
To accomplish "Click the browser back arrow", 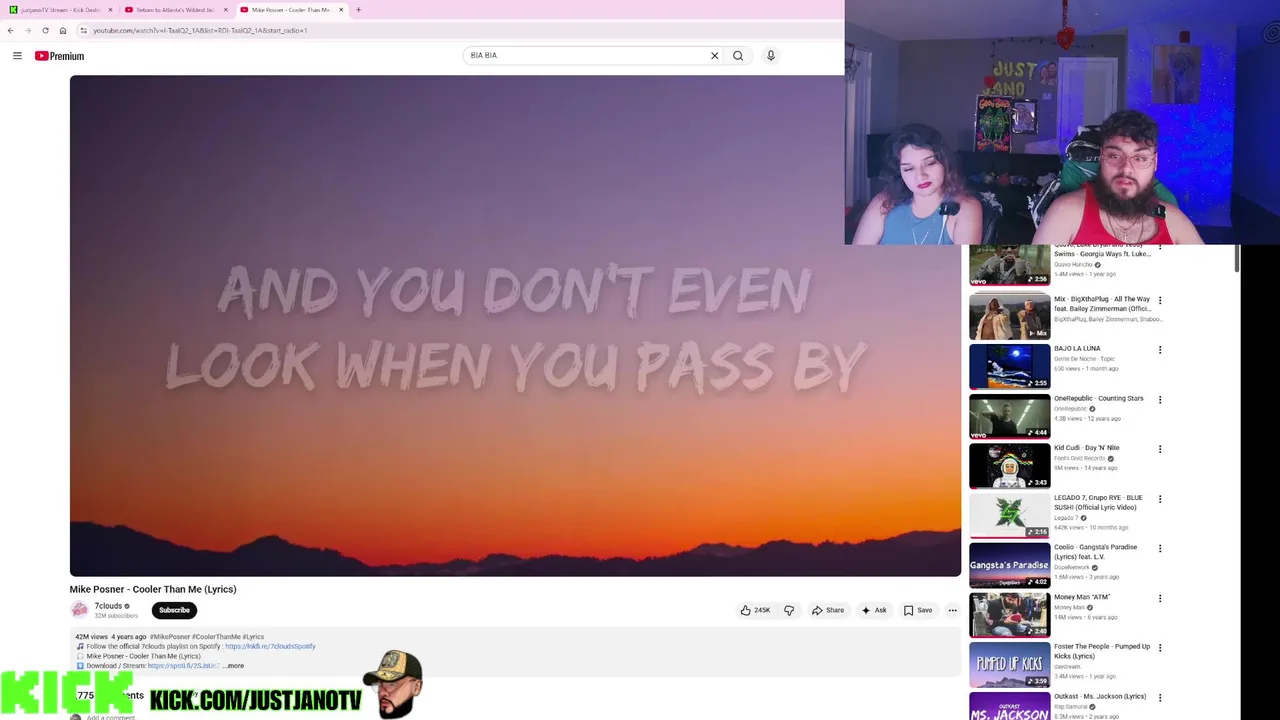I will [10, 30].
